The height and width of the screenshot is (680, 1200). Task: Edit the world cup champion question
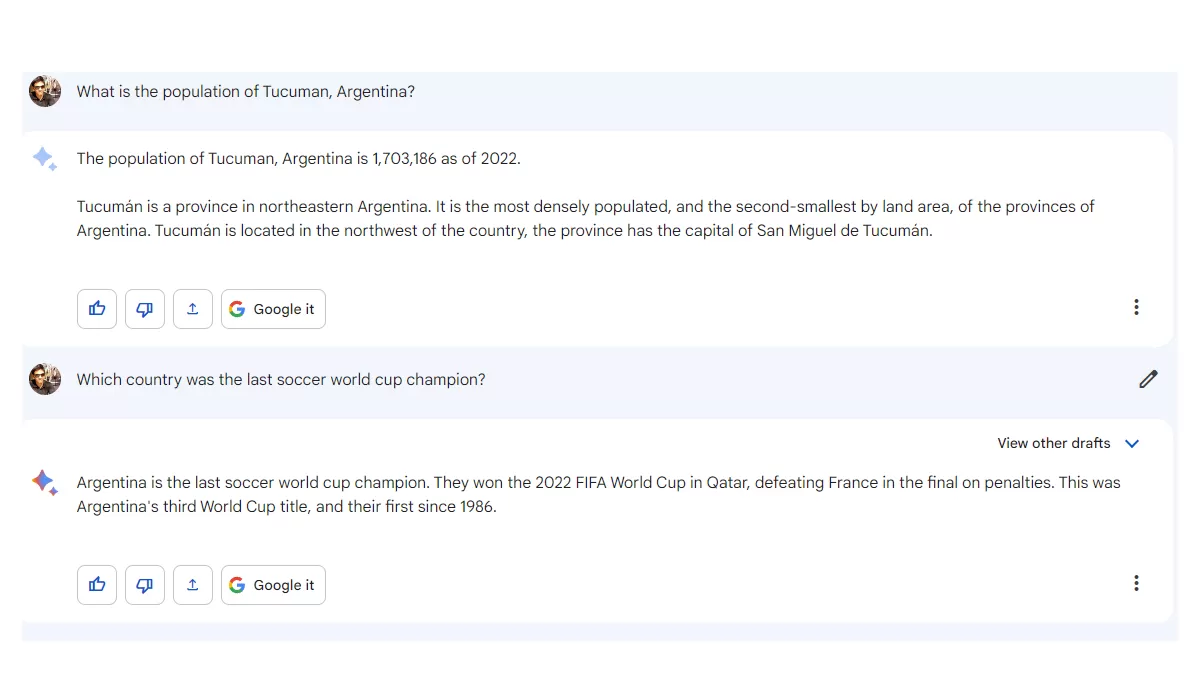1148,379
